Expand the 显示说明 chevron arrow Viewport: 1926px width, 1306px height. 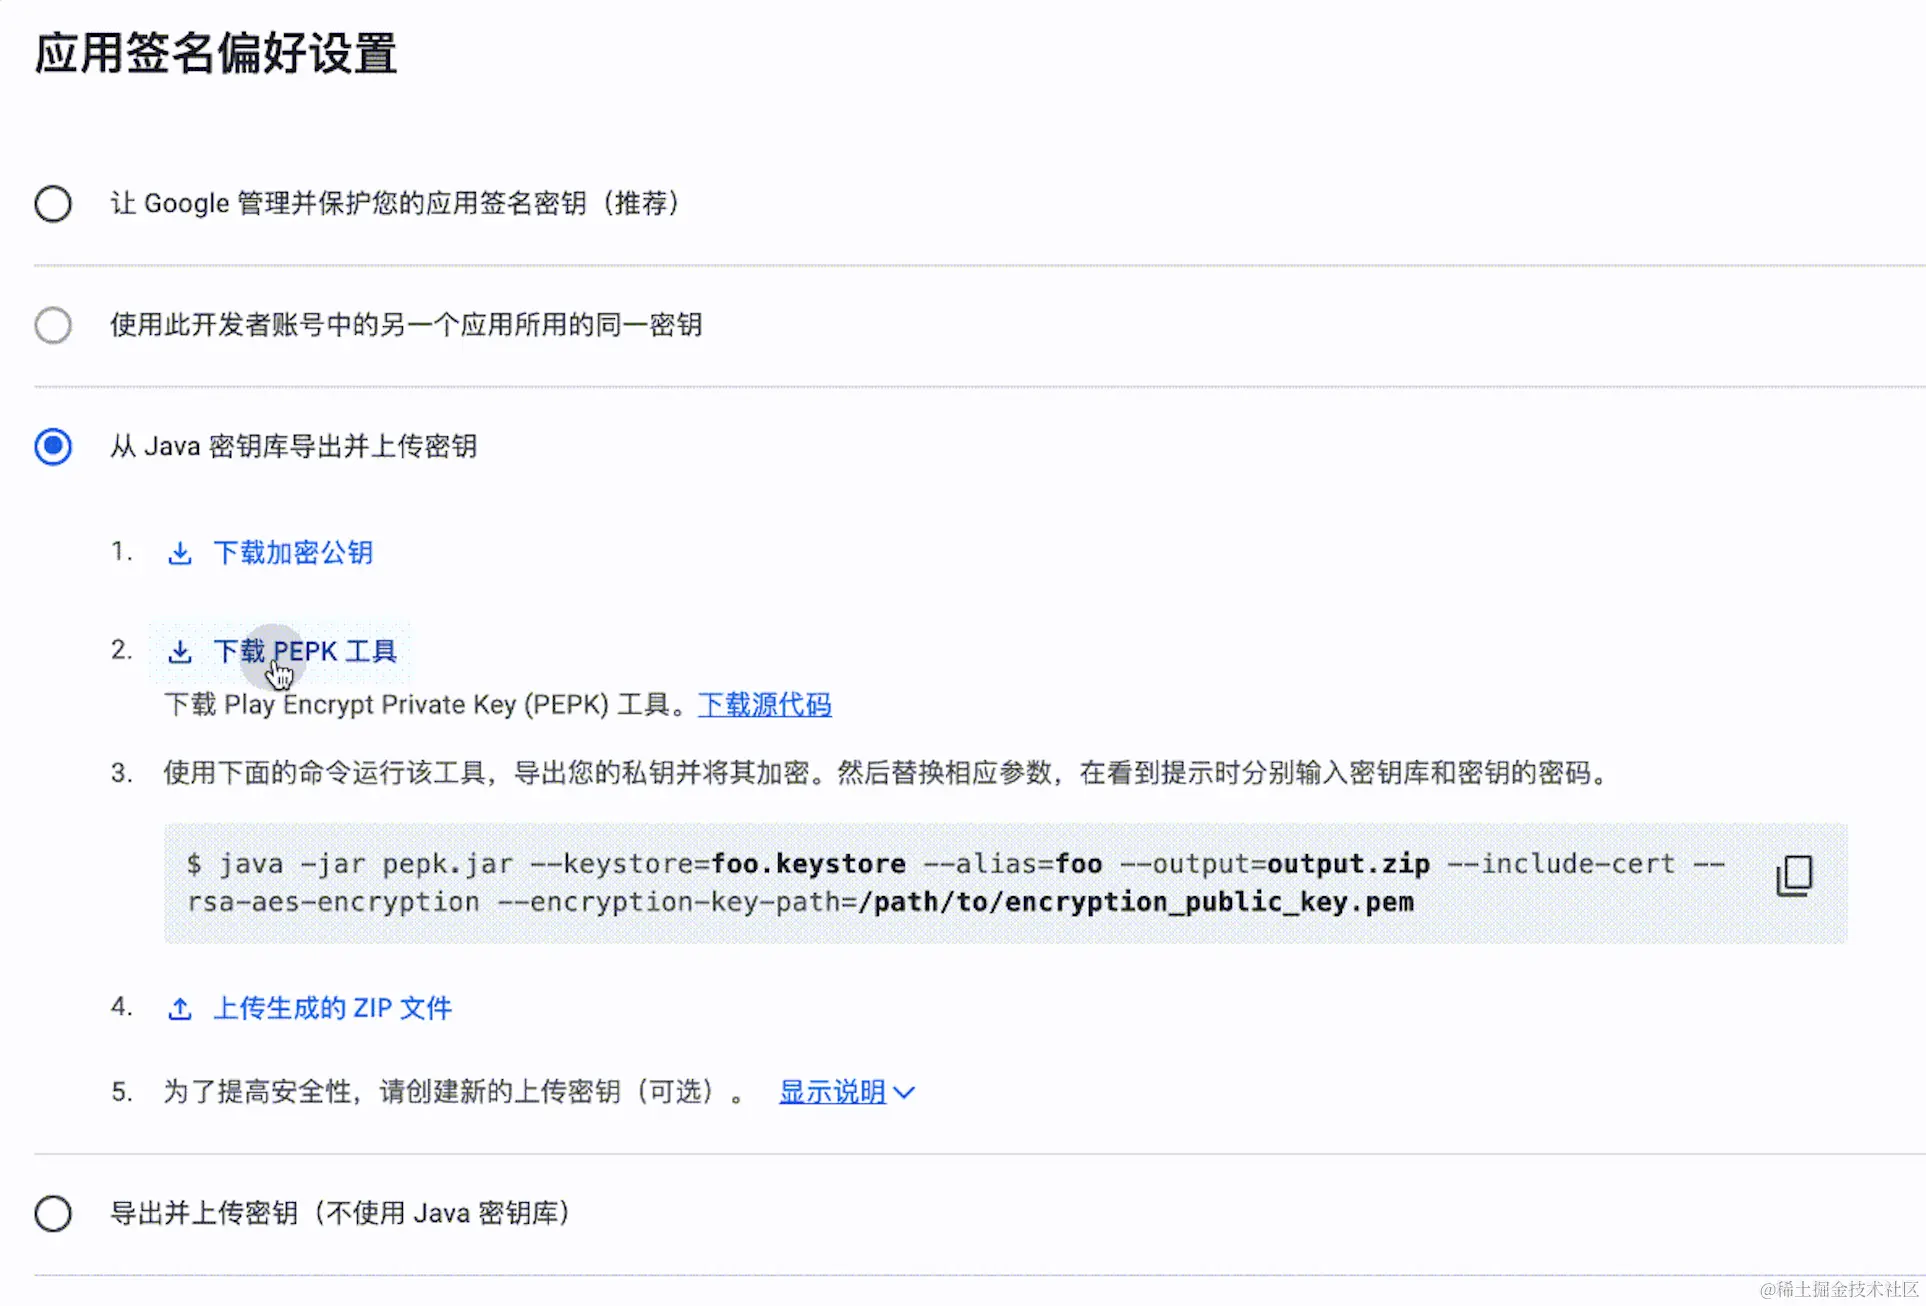pos(904,1092)
